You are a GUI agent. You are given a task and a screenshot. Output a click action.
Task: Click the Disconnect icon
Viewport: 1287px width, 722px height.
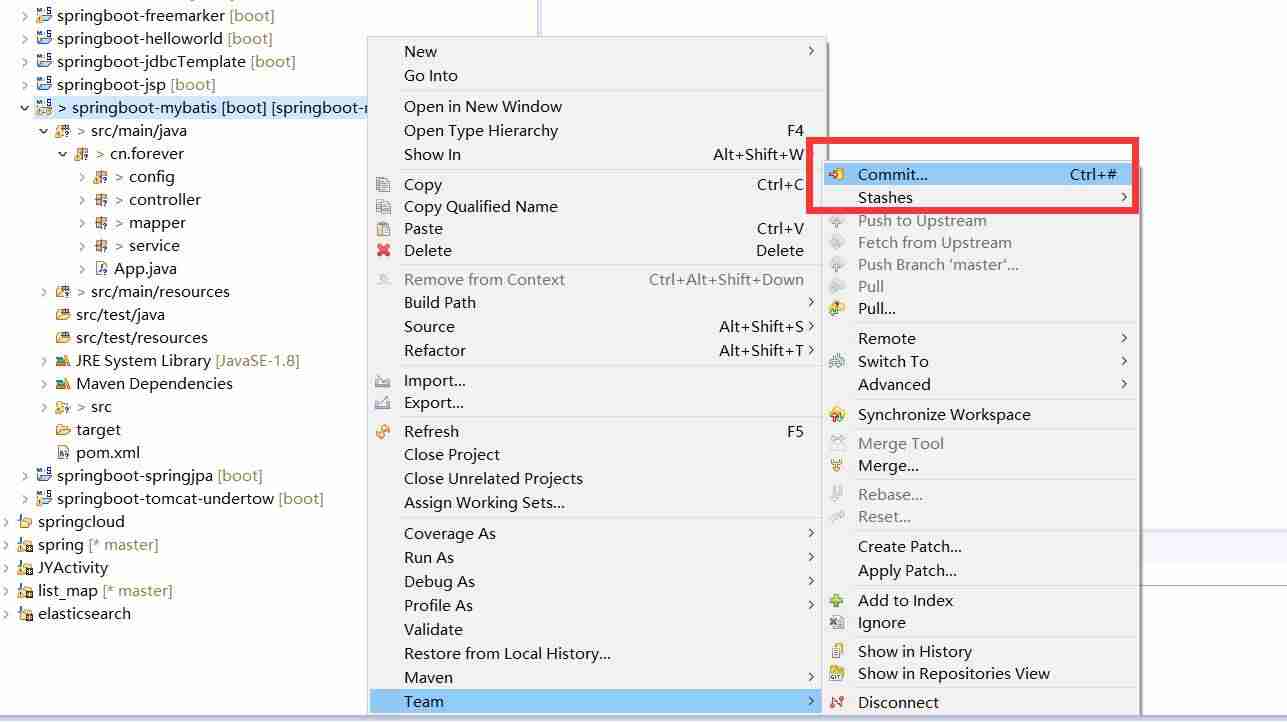tap(837, 703)
